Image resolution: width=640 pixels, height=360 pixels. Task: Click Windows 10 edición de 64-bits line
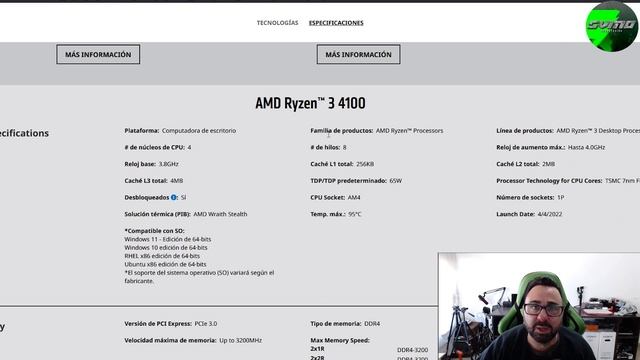(x=166, y=248)
